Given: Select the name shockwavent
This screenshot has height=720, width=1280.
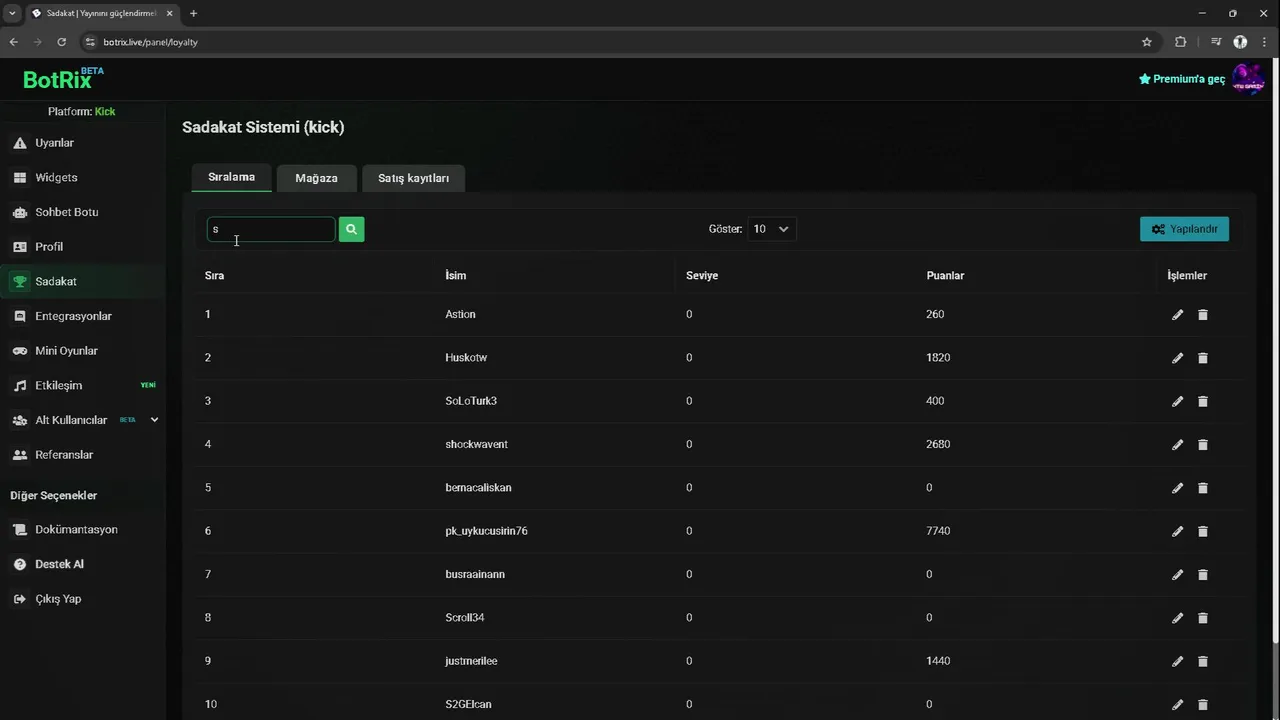Looking at the screenshot, I should pos(476,444).
